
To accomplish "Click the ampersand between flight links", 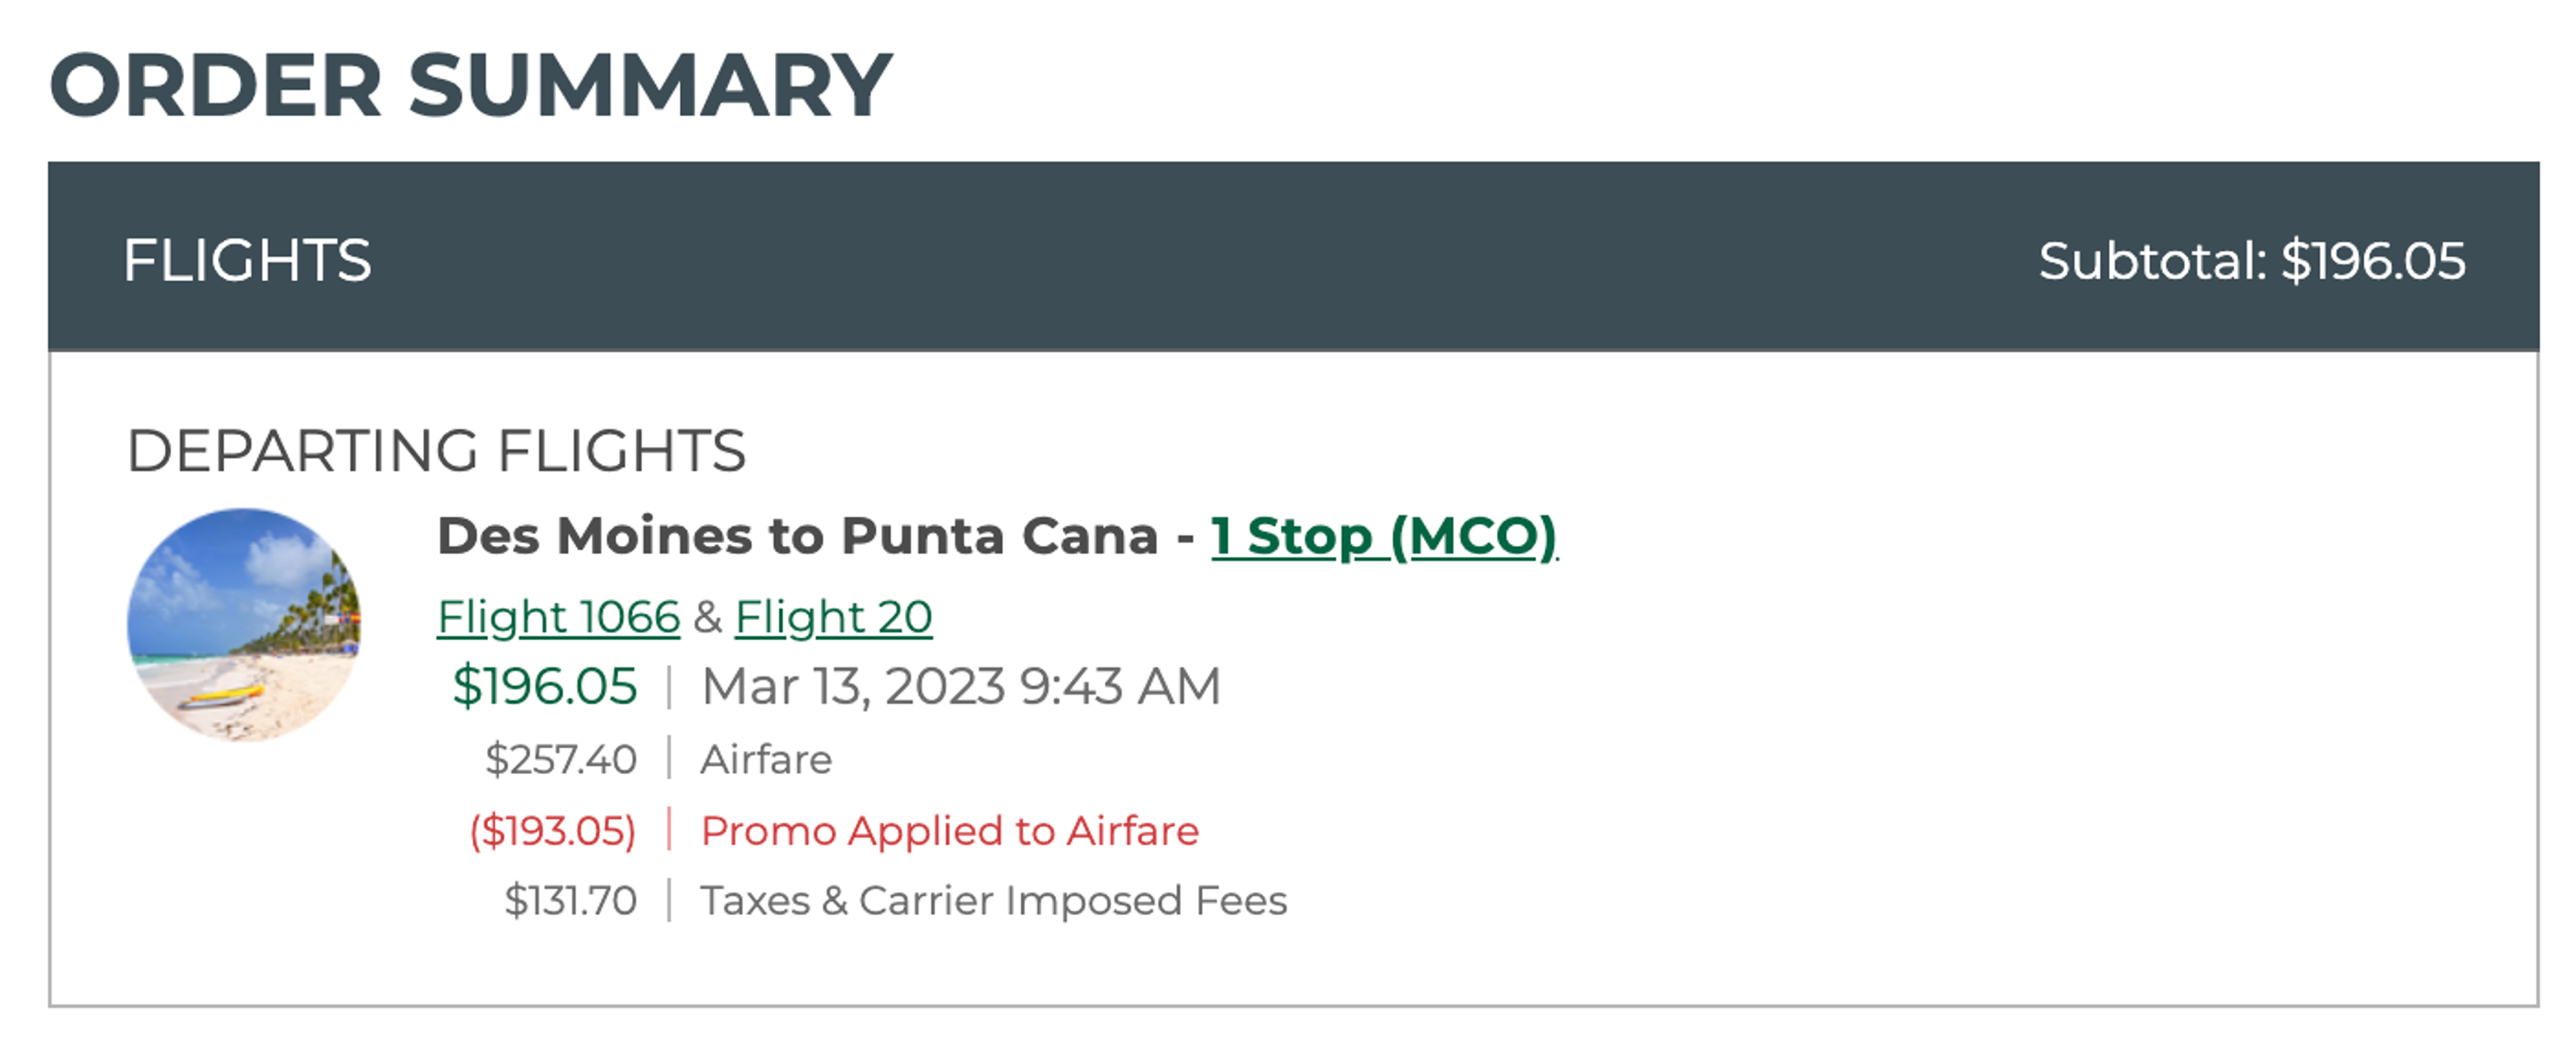I will click(x=708, y=617).
